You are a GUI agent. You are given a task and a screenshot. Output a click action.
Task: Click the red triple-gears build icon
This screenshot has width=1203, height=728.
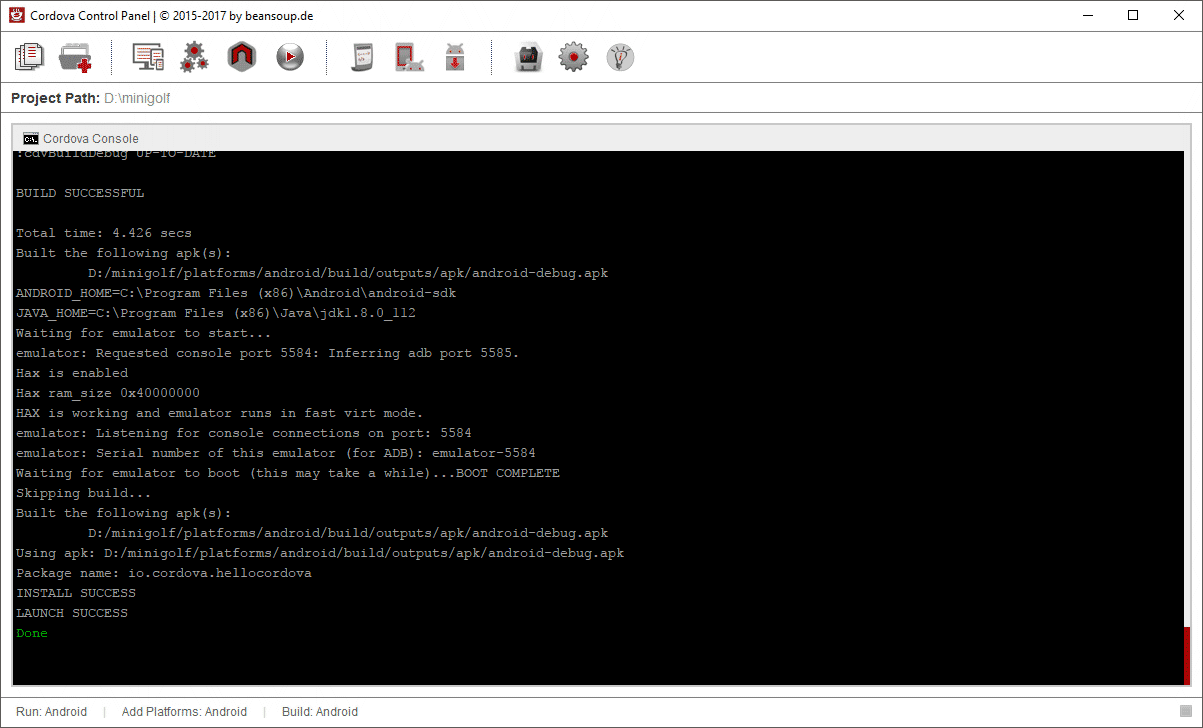point(194,57)
